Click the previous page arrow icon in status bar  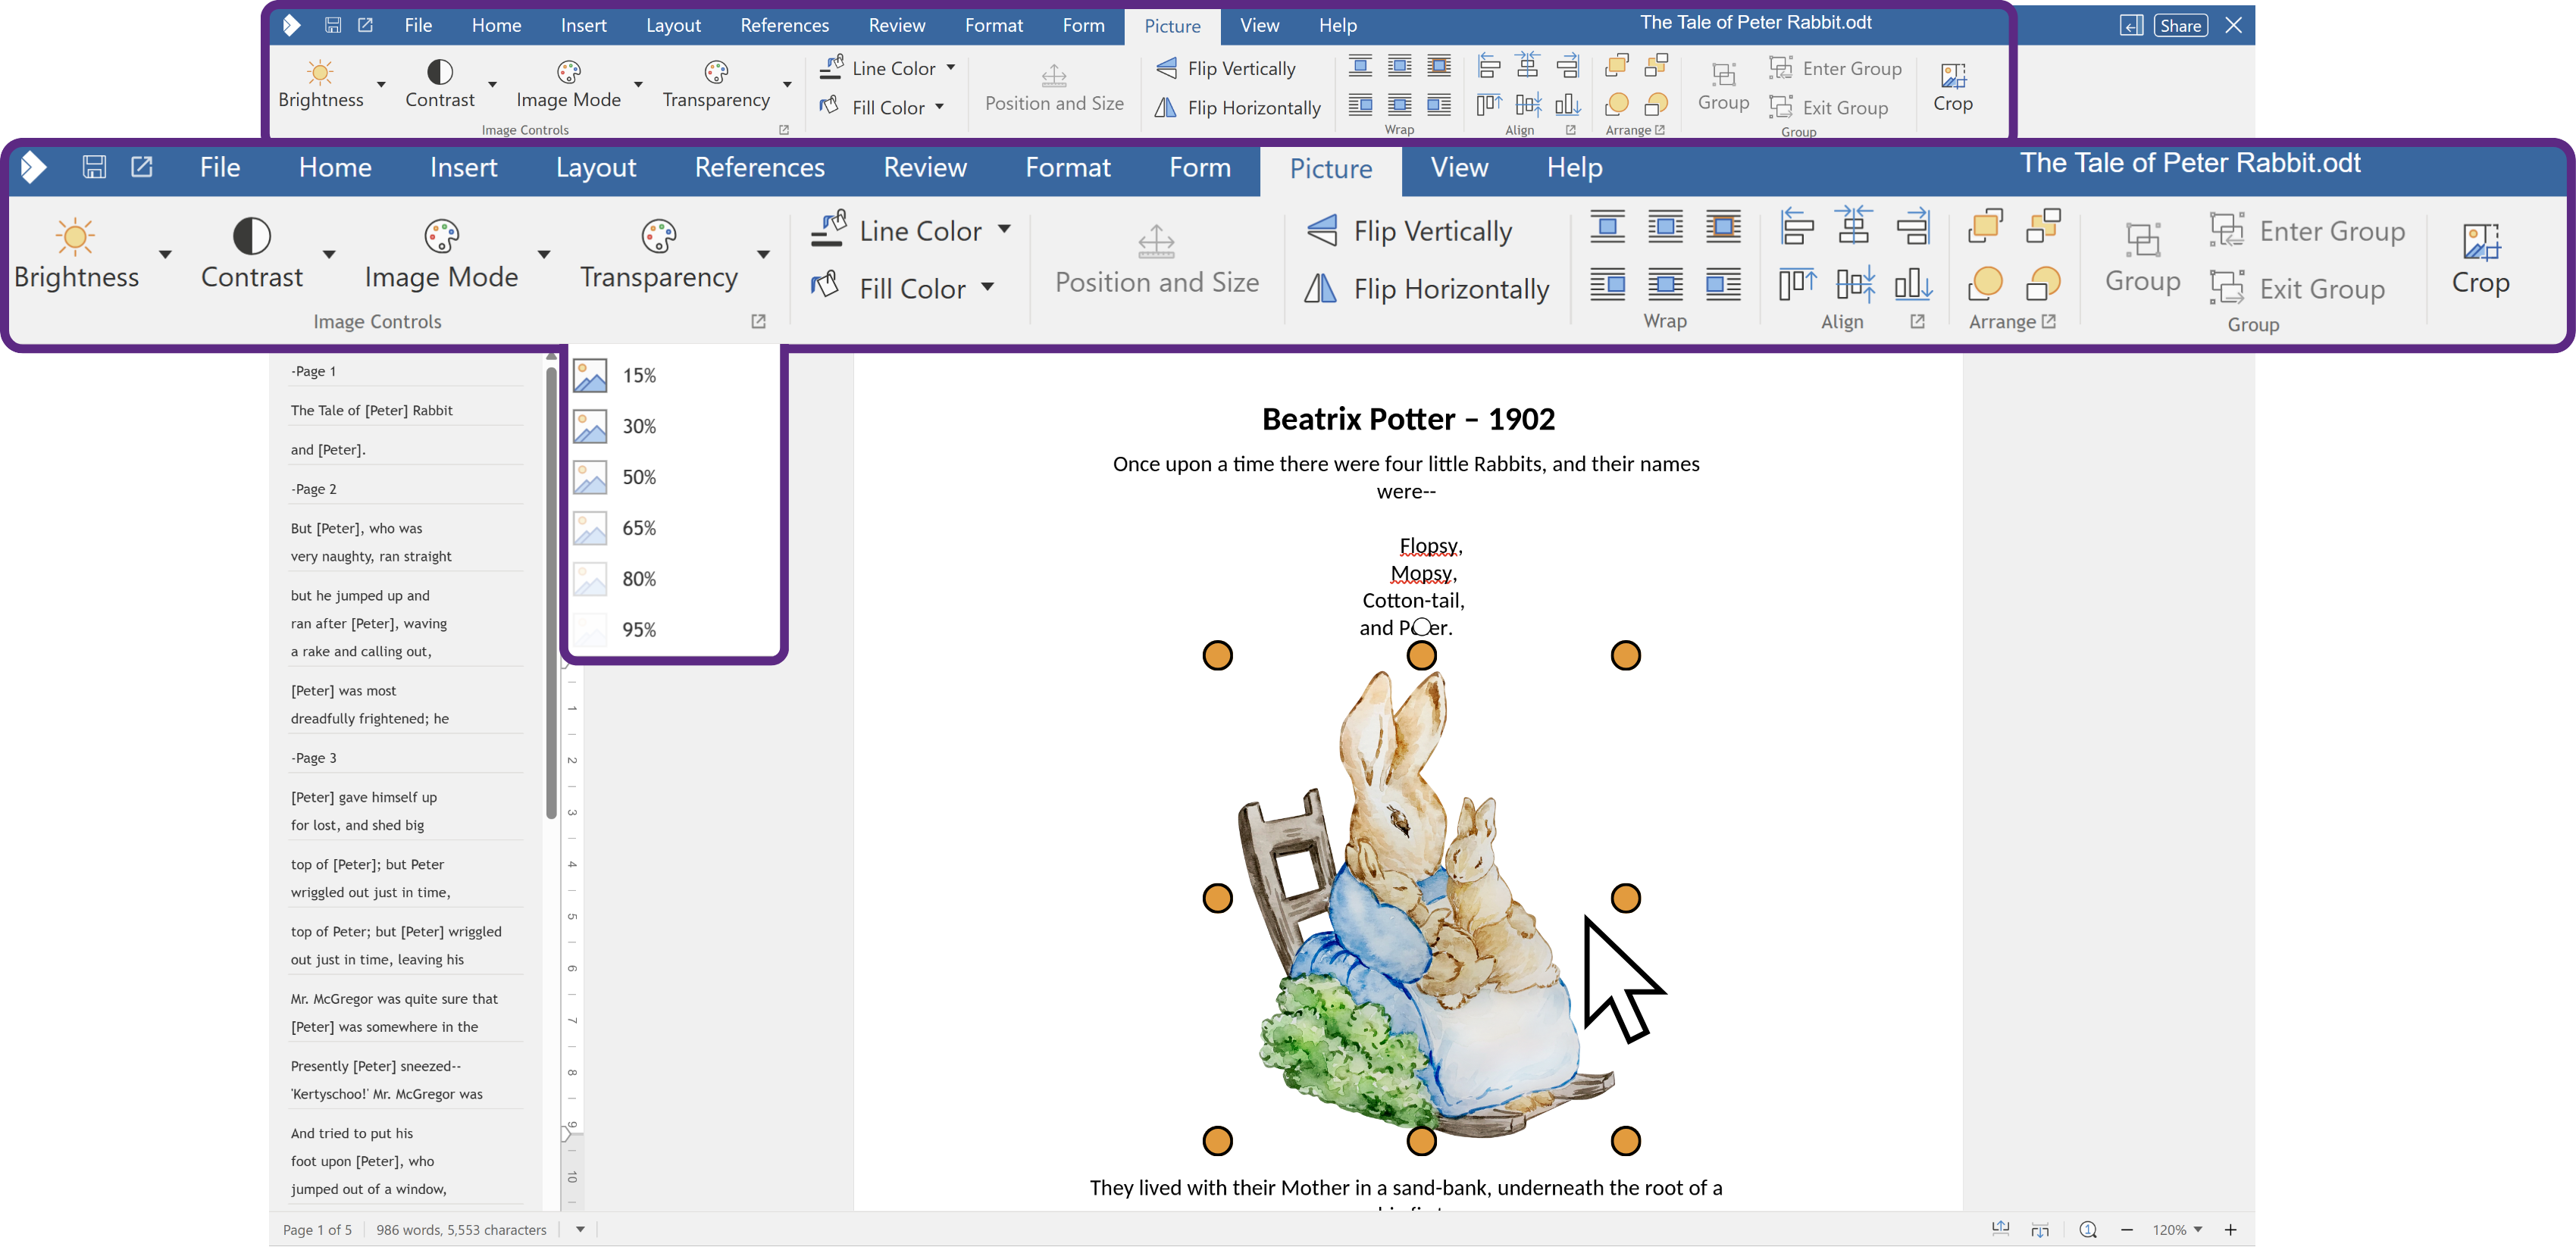(2000, 1229)
